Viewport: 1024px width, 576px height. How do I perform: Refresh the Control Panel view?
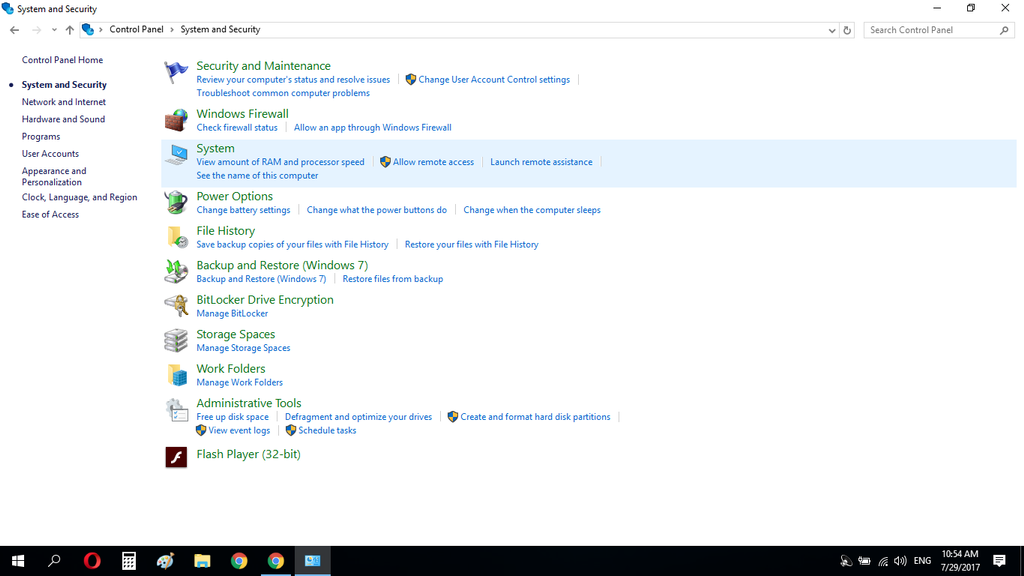(x=847, y=30)
